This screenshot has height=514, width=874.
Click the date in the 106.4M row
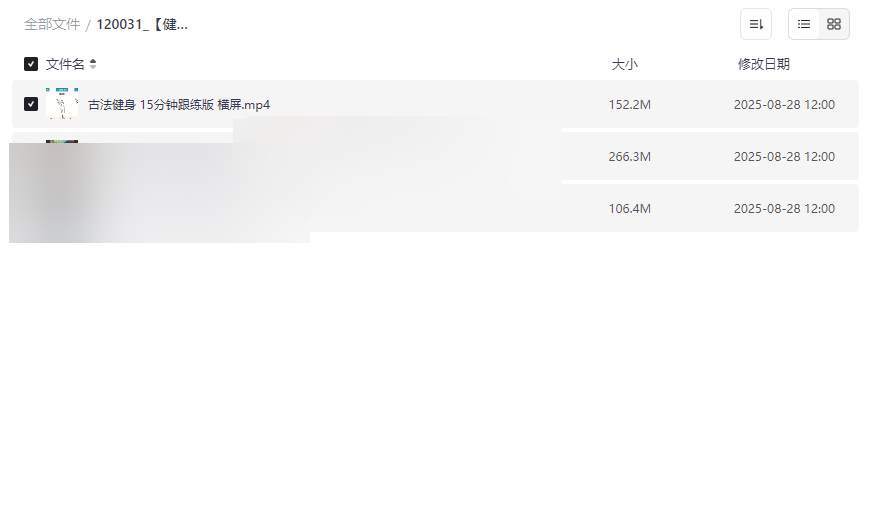(x=784, y=208)
